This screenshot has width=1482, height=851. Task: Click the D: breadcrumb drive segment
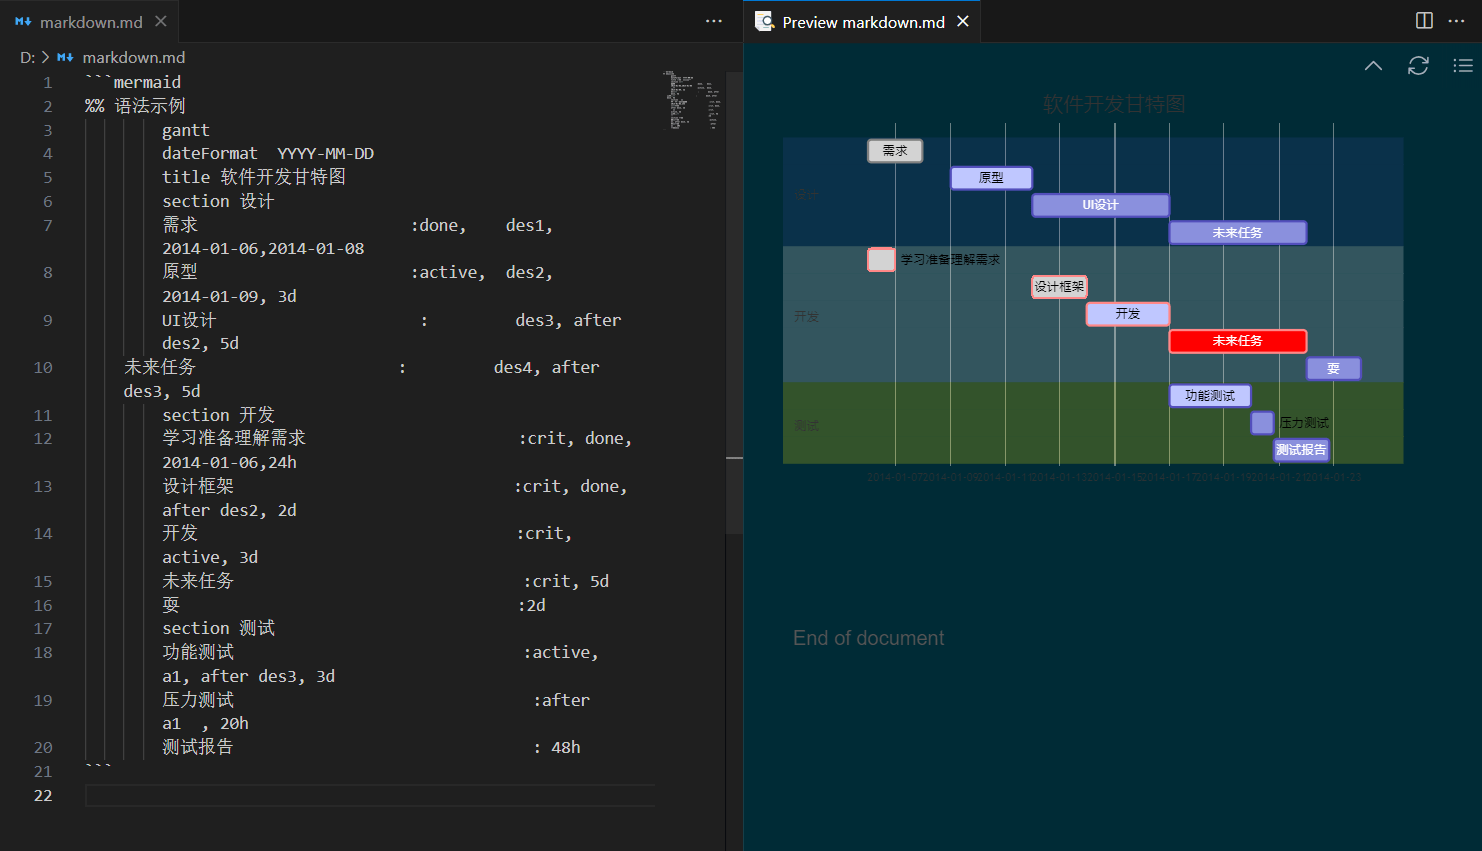27,58
